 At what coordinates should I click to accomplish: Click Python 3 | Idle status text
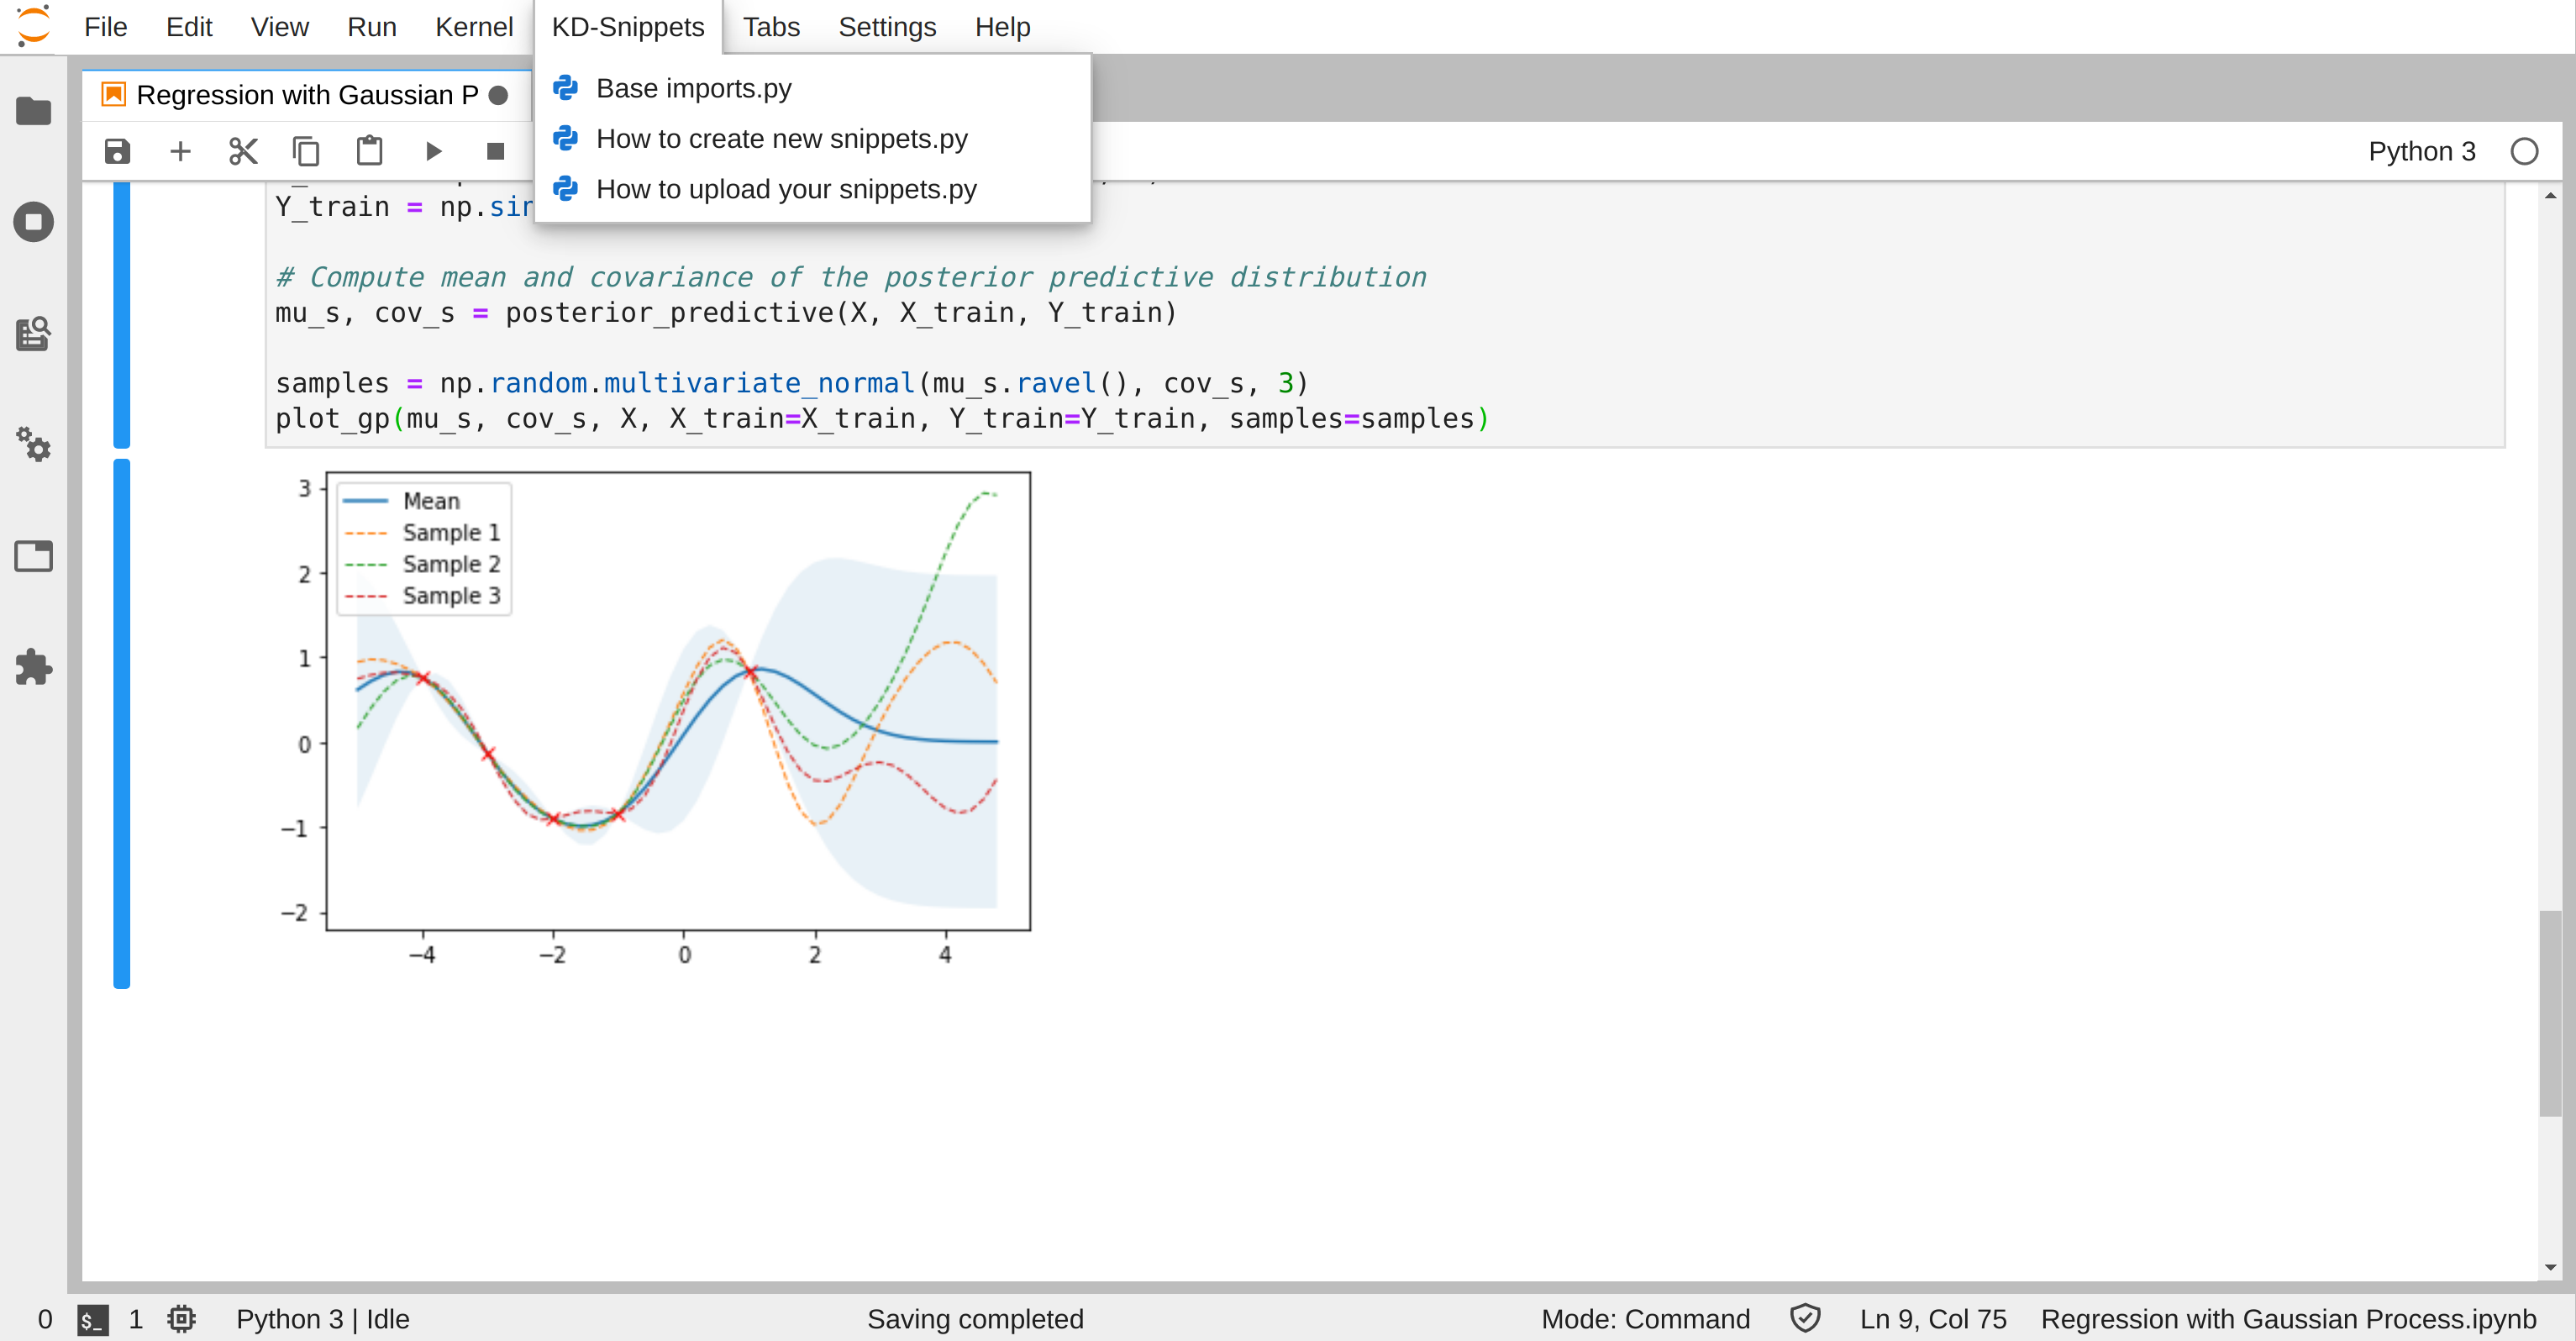(322, 1319)
